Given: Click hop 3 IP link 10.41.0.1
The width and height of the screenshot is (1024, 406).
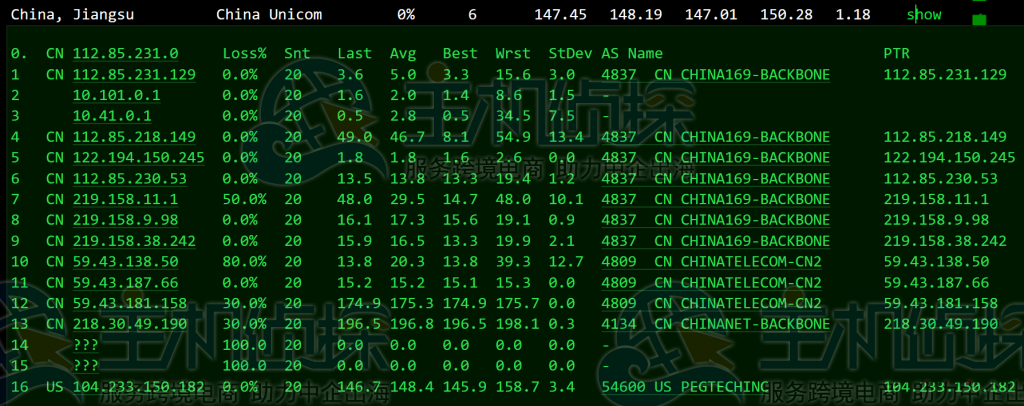Looking at the screenshot, I should point(112,116).
